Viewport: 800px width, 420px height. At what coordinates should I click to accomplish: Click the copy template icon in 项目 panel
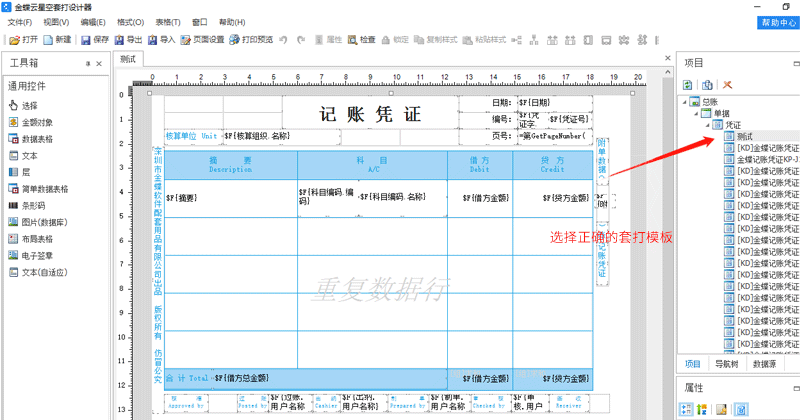coord(707,85)
